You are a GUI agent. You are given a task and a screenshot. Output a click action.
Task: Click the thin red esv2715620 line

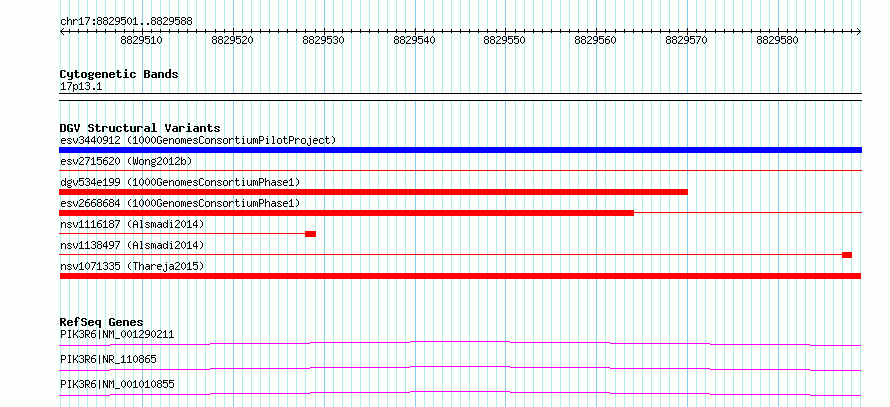click(460, 170)
